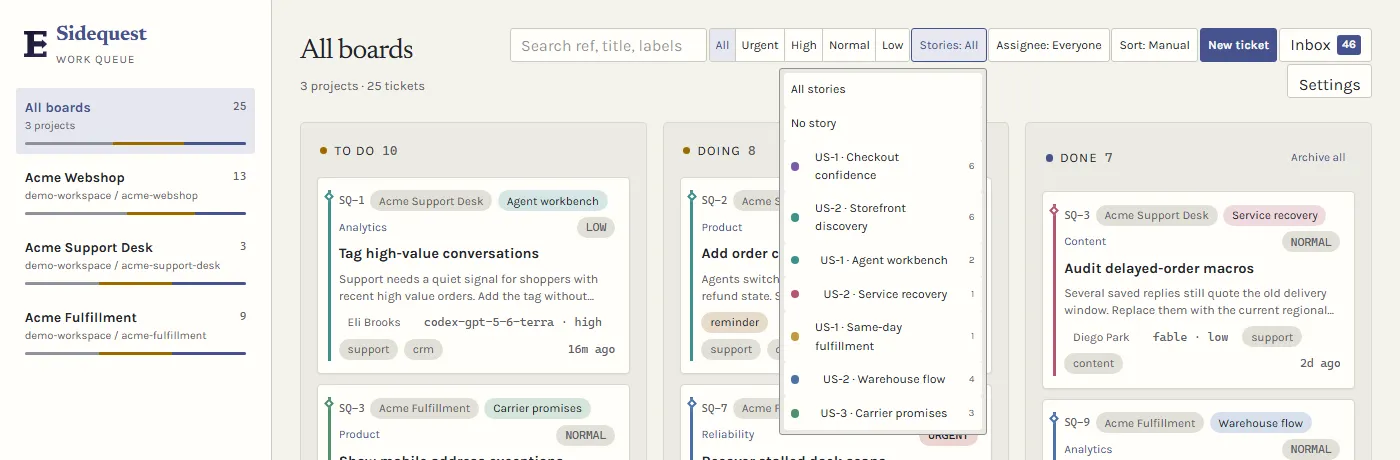Viewport: 1400px width, 460px height.
Task: Select the purple dot for US-1 Checkout confidence
Action: click(795, 166)
